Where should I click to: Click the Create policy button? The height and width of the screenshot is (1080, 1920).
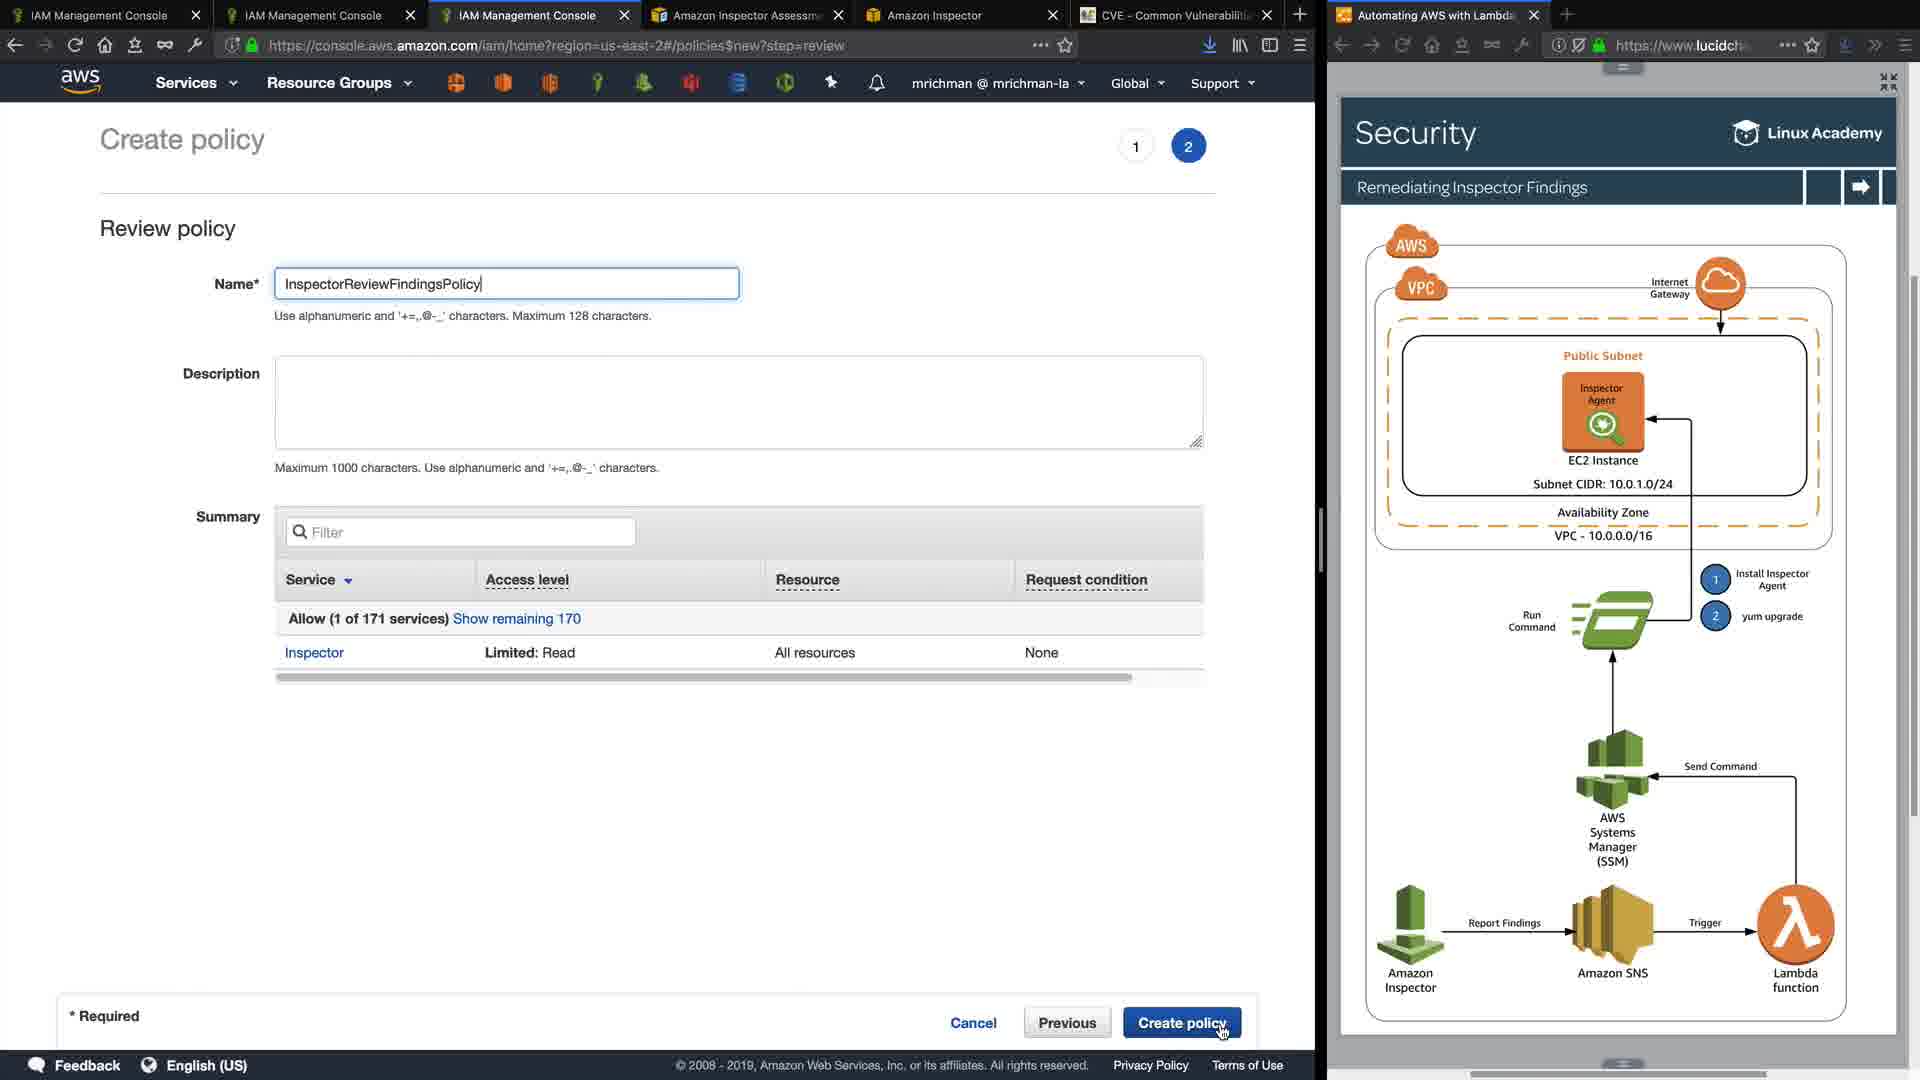[x=1181, y=1022]
